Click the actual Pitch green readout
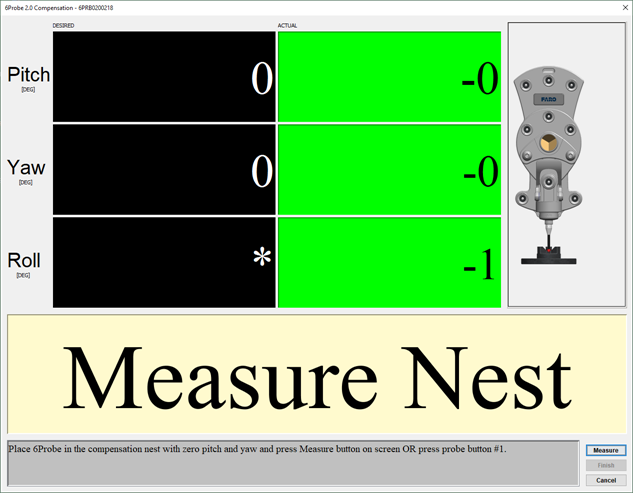 (x=390, y=77)
